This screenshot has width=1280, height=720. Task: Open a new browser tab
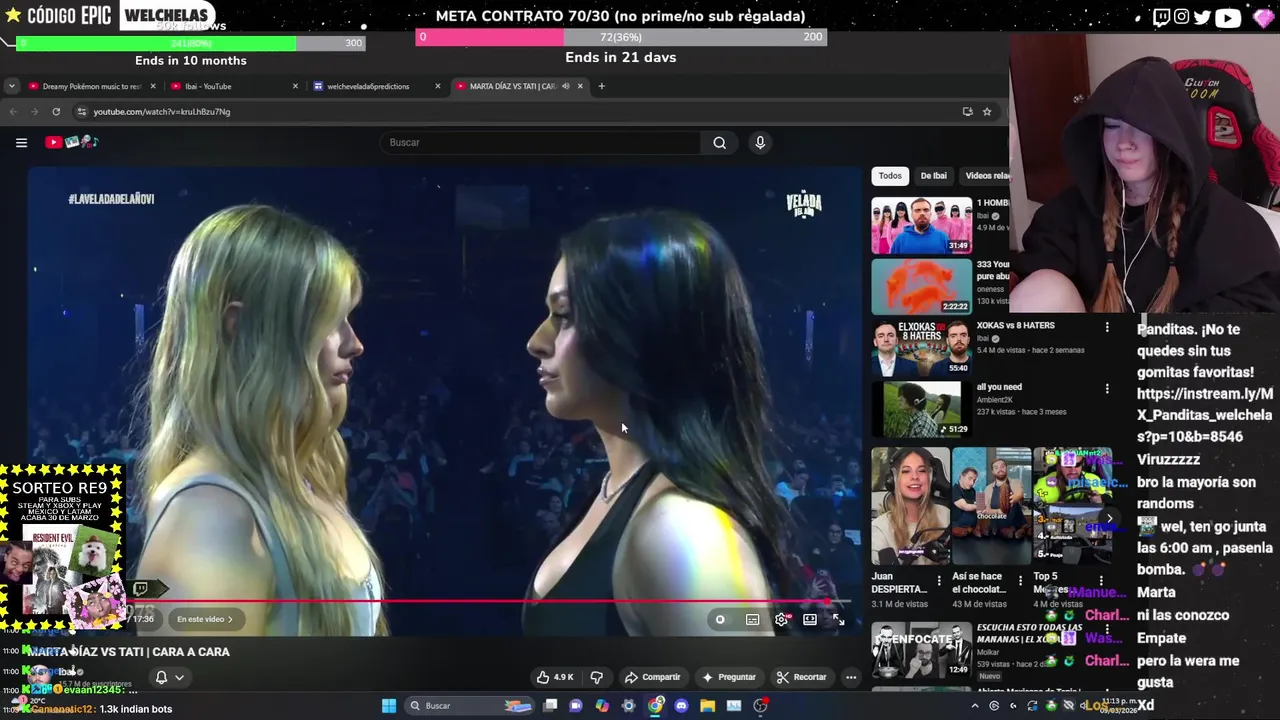(x=601, y=86)
